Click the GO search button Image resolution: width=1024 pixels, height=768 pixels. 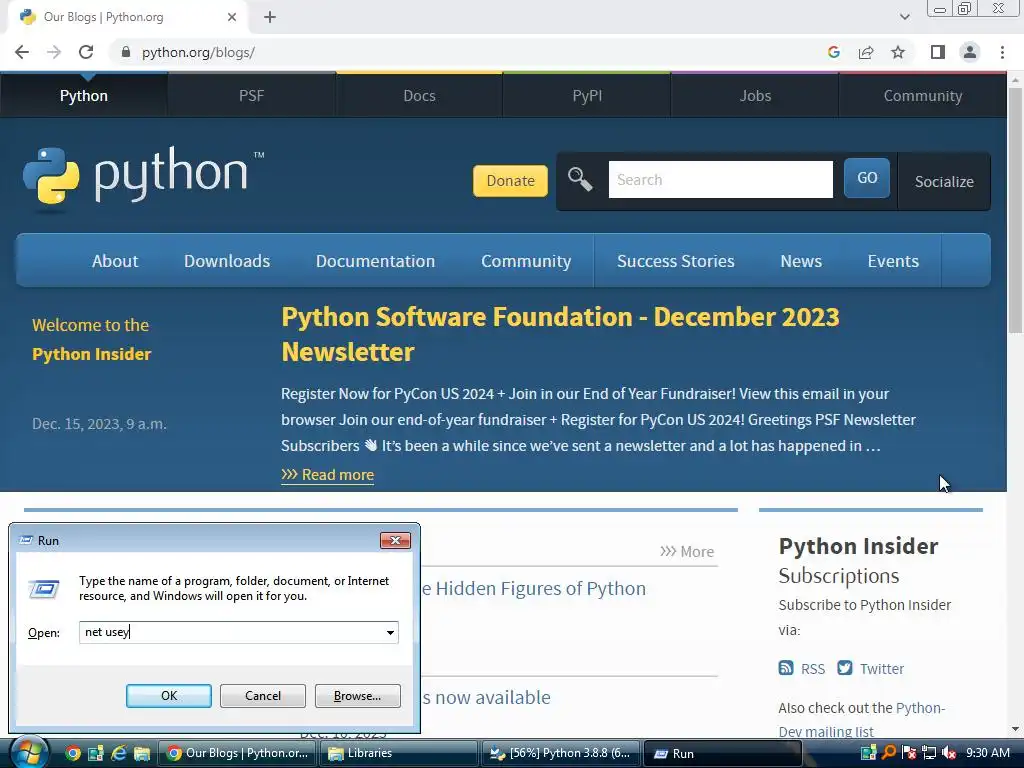[867, 178]
